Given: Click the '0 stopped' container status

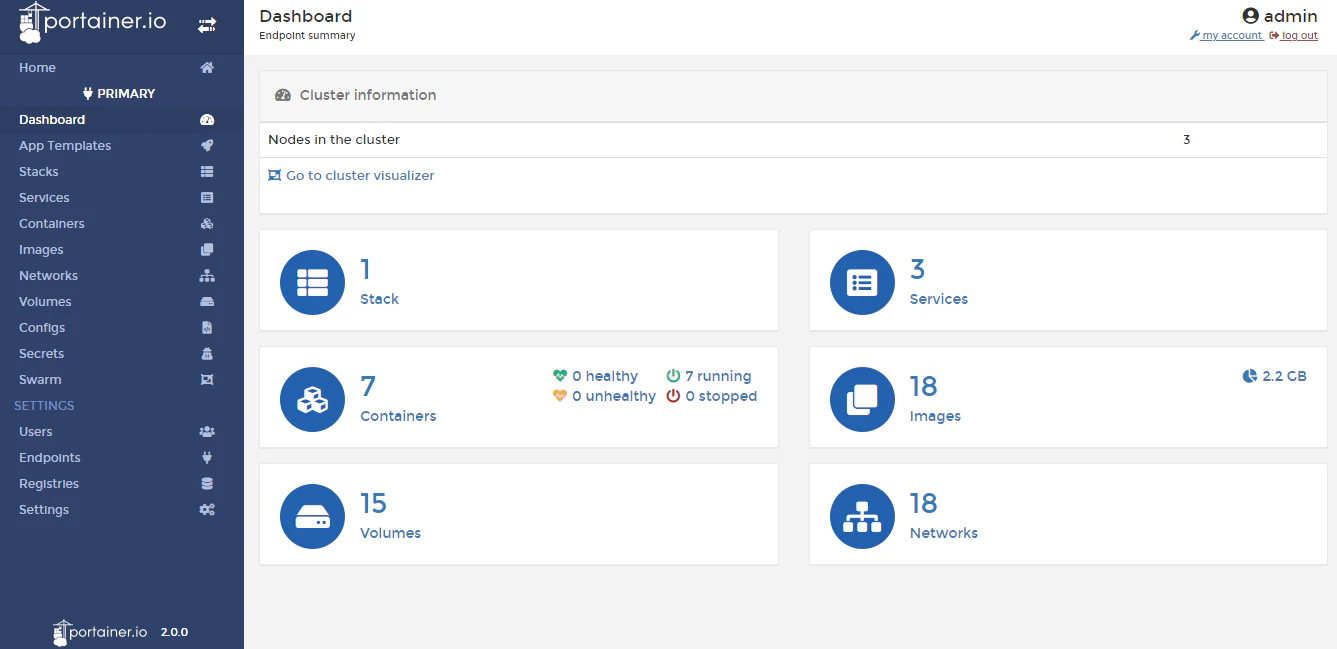Looking at the screenshot, I should click(711, 396).
